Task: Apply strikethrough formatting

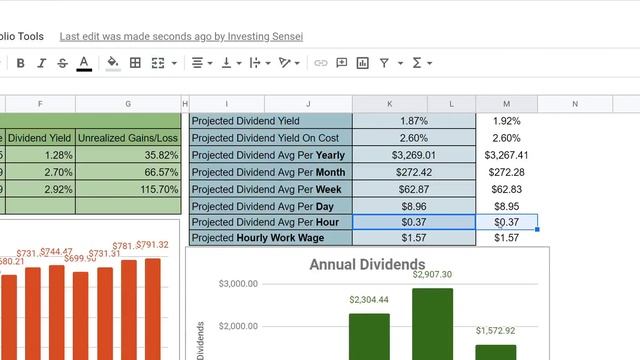Action: [62, 63]
